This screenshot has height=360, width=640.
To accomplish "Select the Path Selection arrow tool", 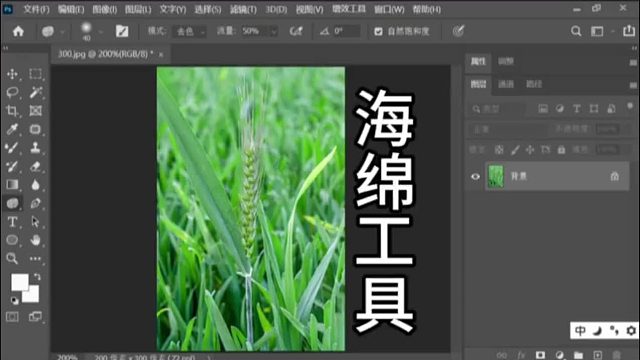I will point(36,222).
